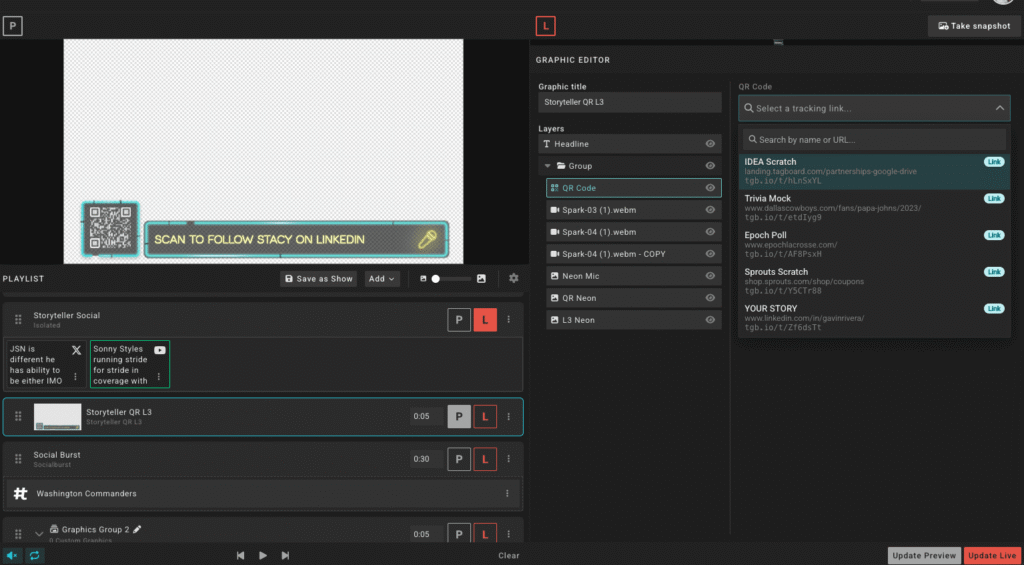Click the small image icon left of slider

pos(423,279)
